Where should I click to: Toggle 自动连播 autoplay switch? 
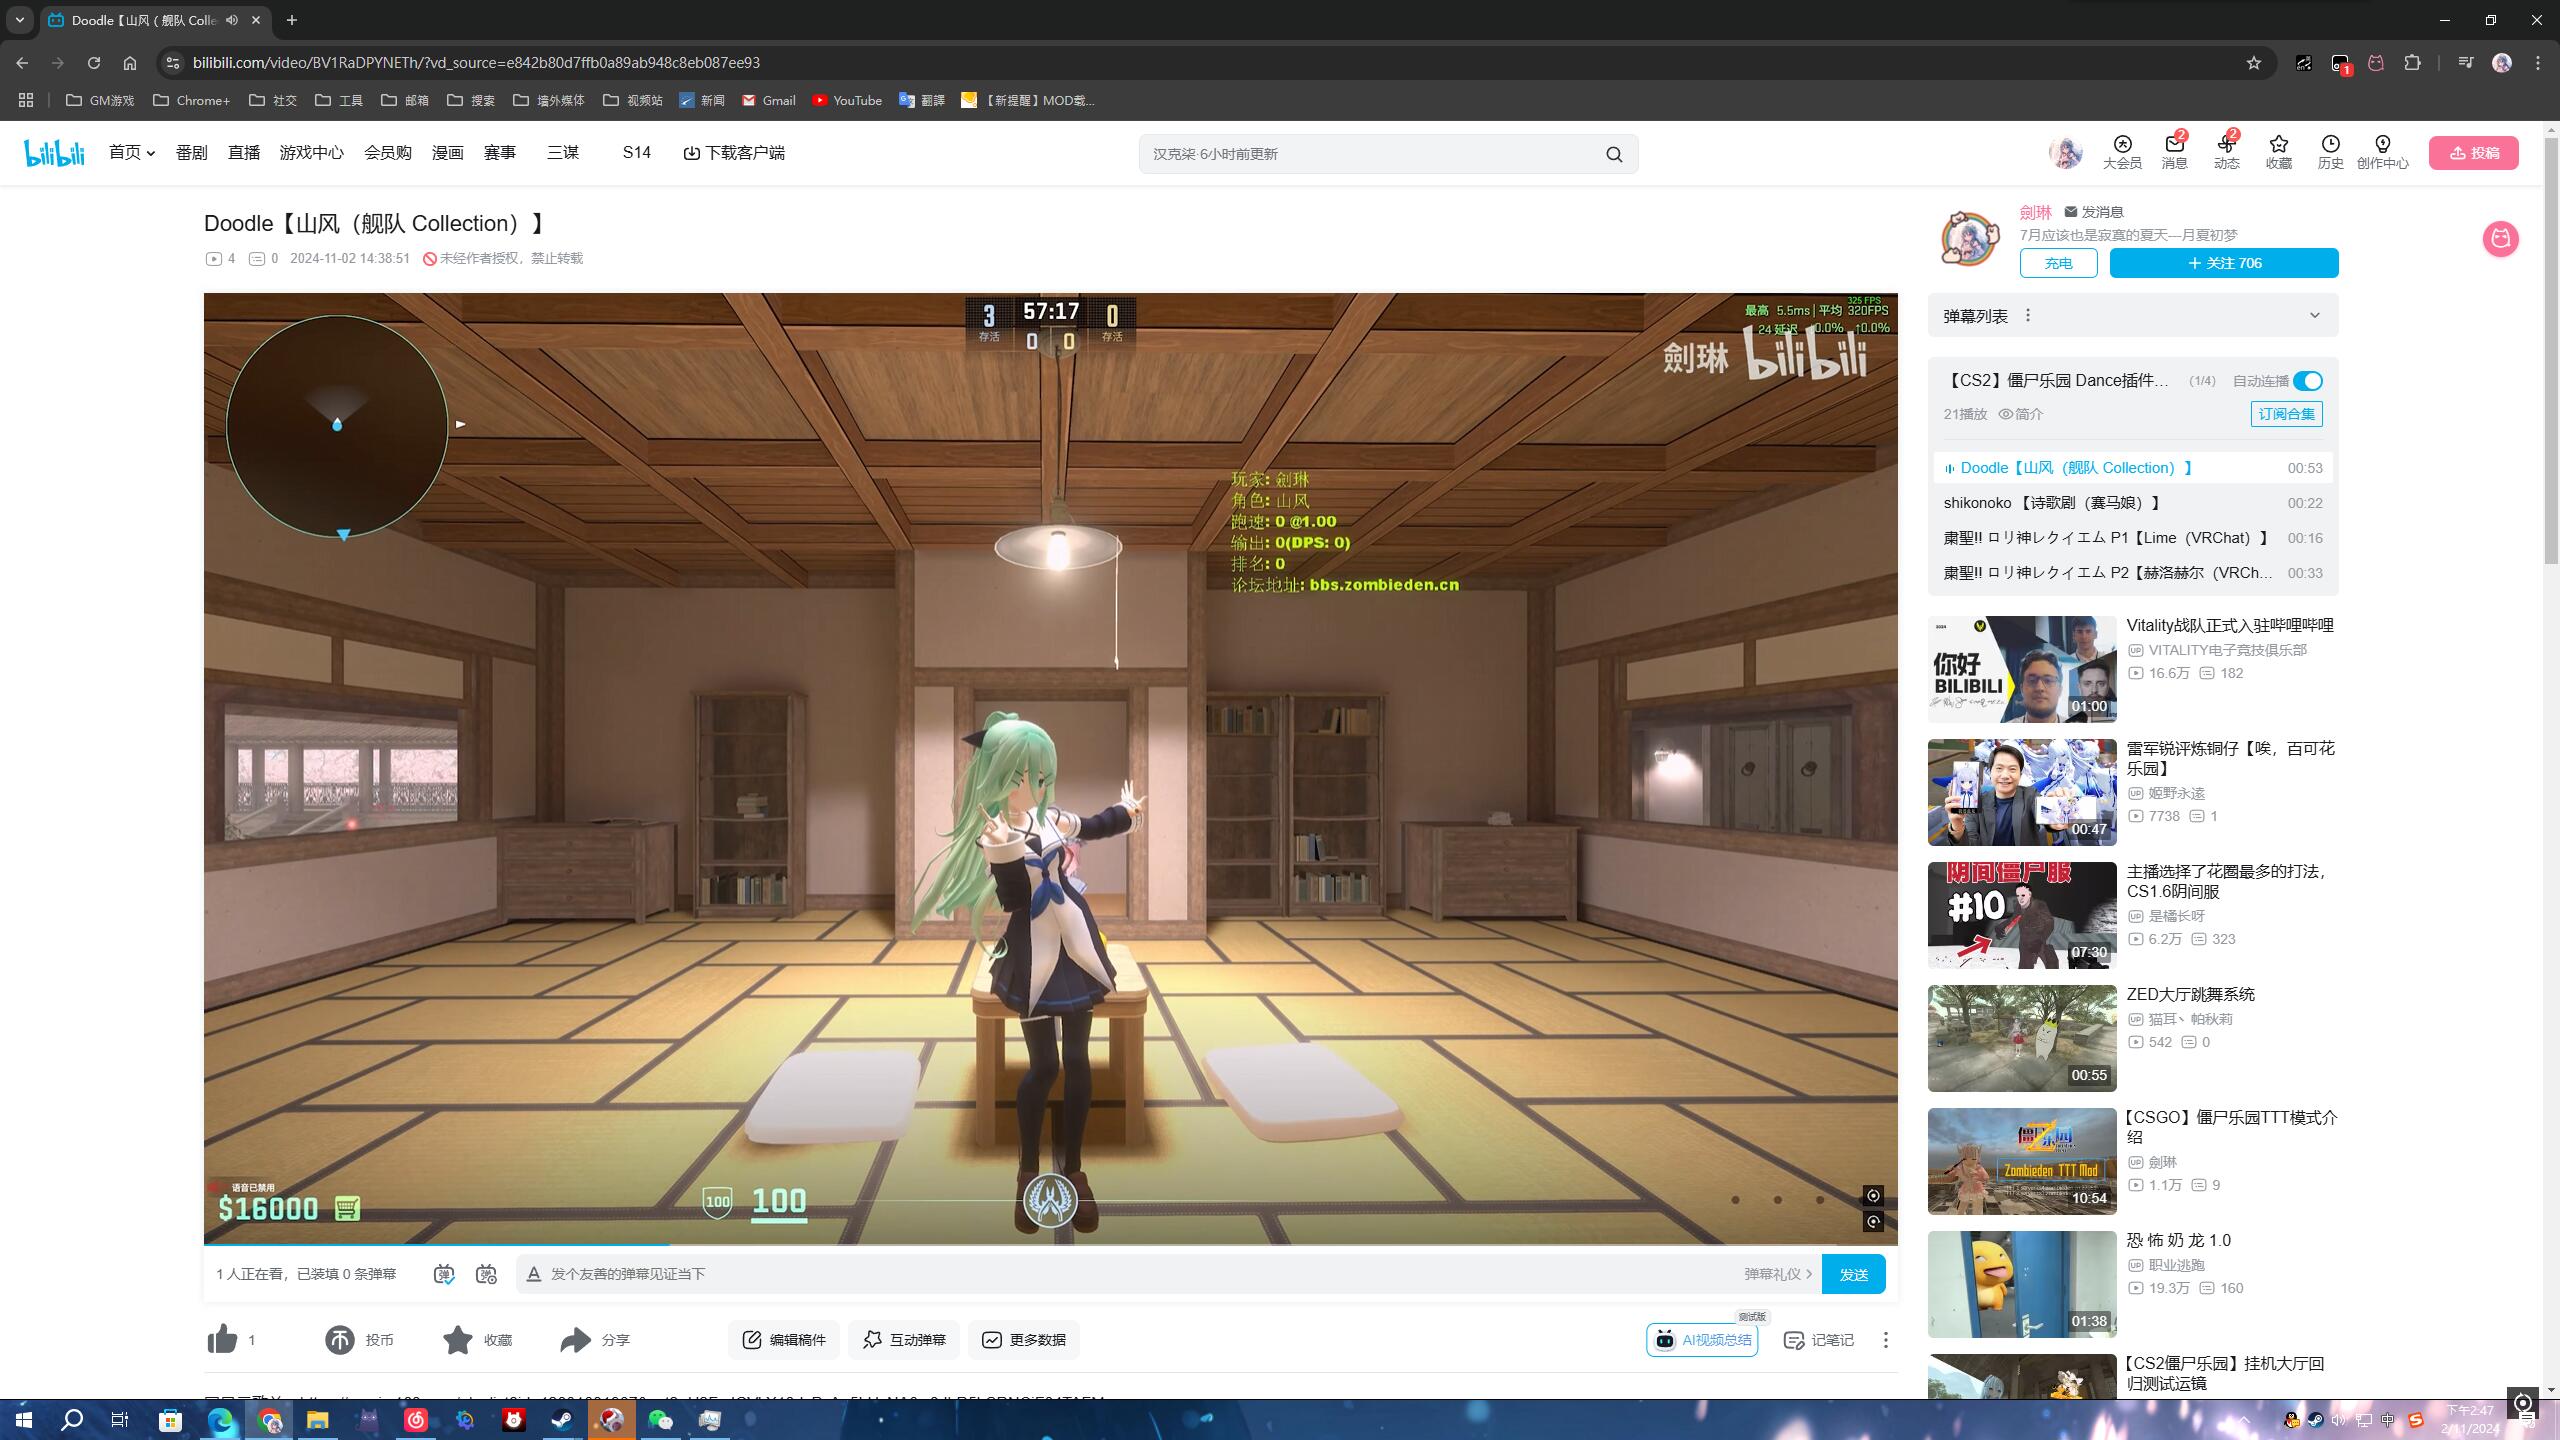(x=2307, y=381)
